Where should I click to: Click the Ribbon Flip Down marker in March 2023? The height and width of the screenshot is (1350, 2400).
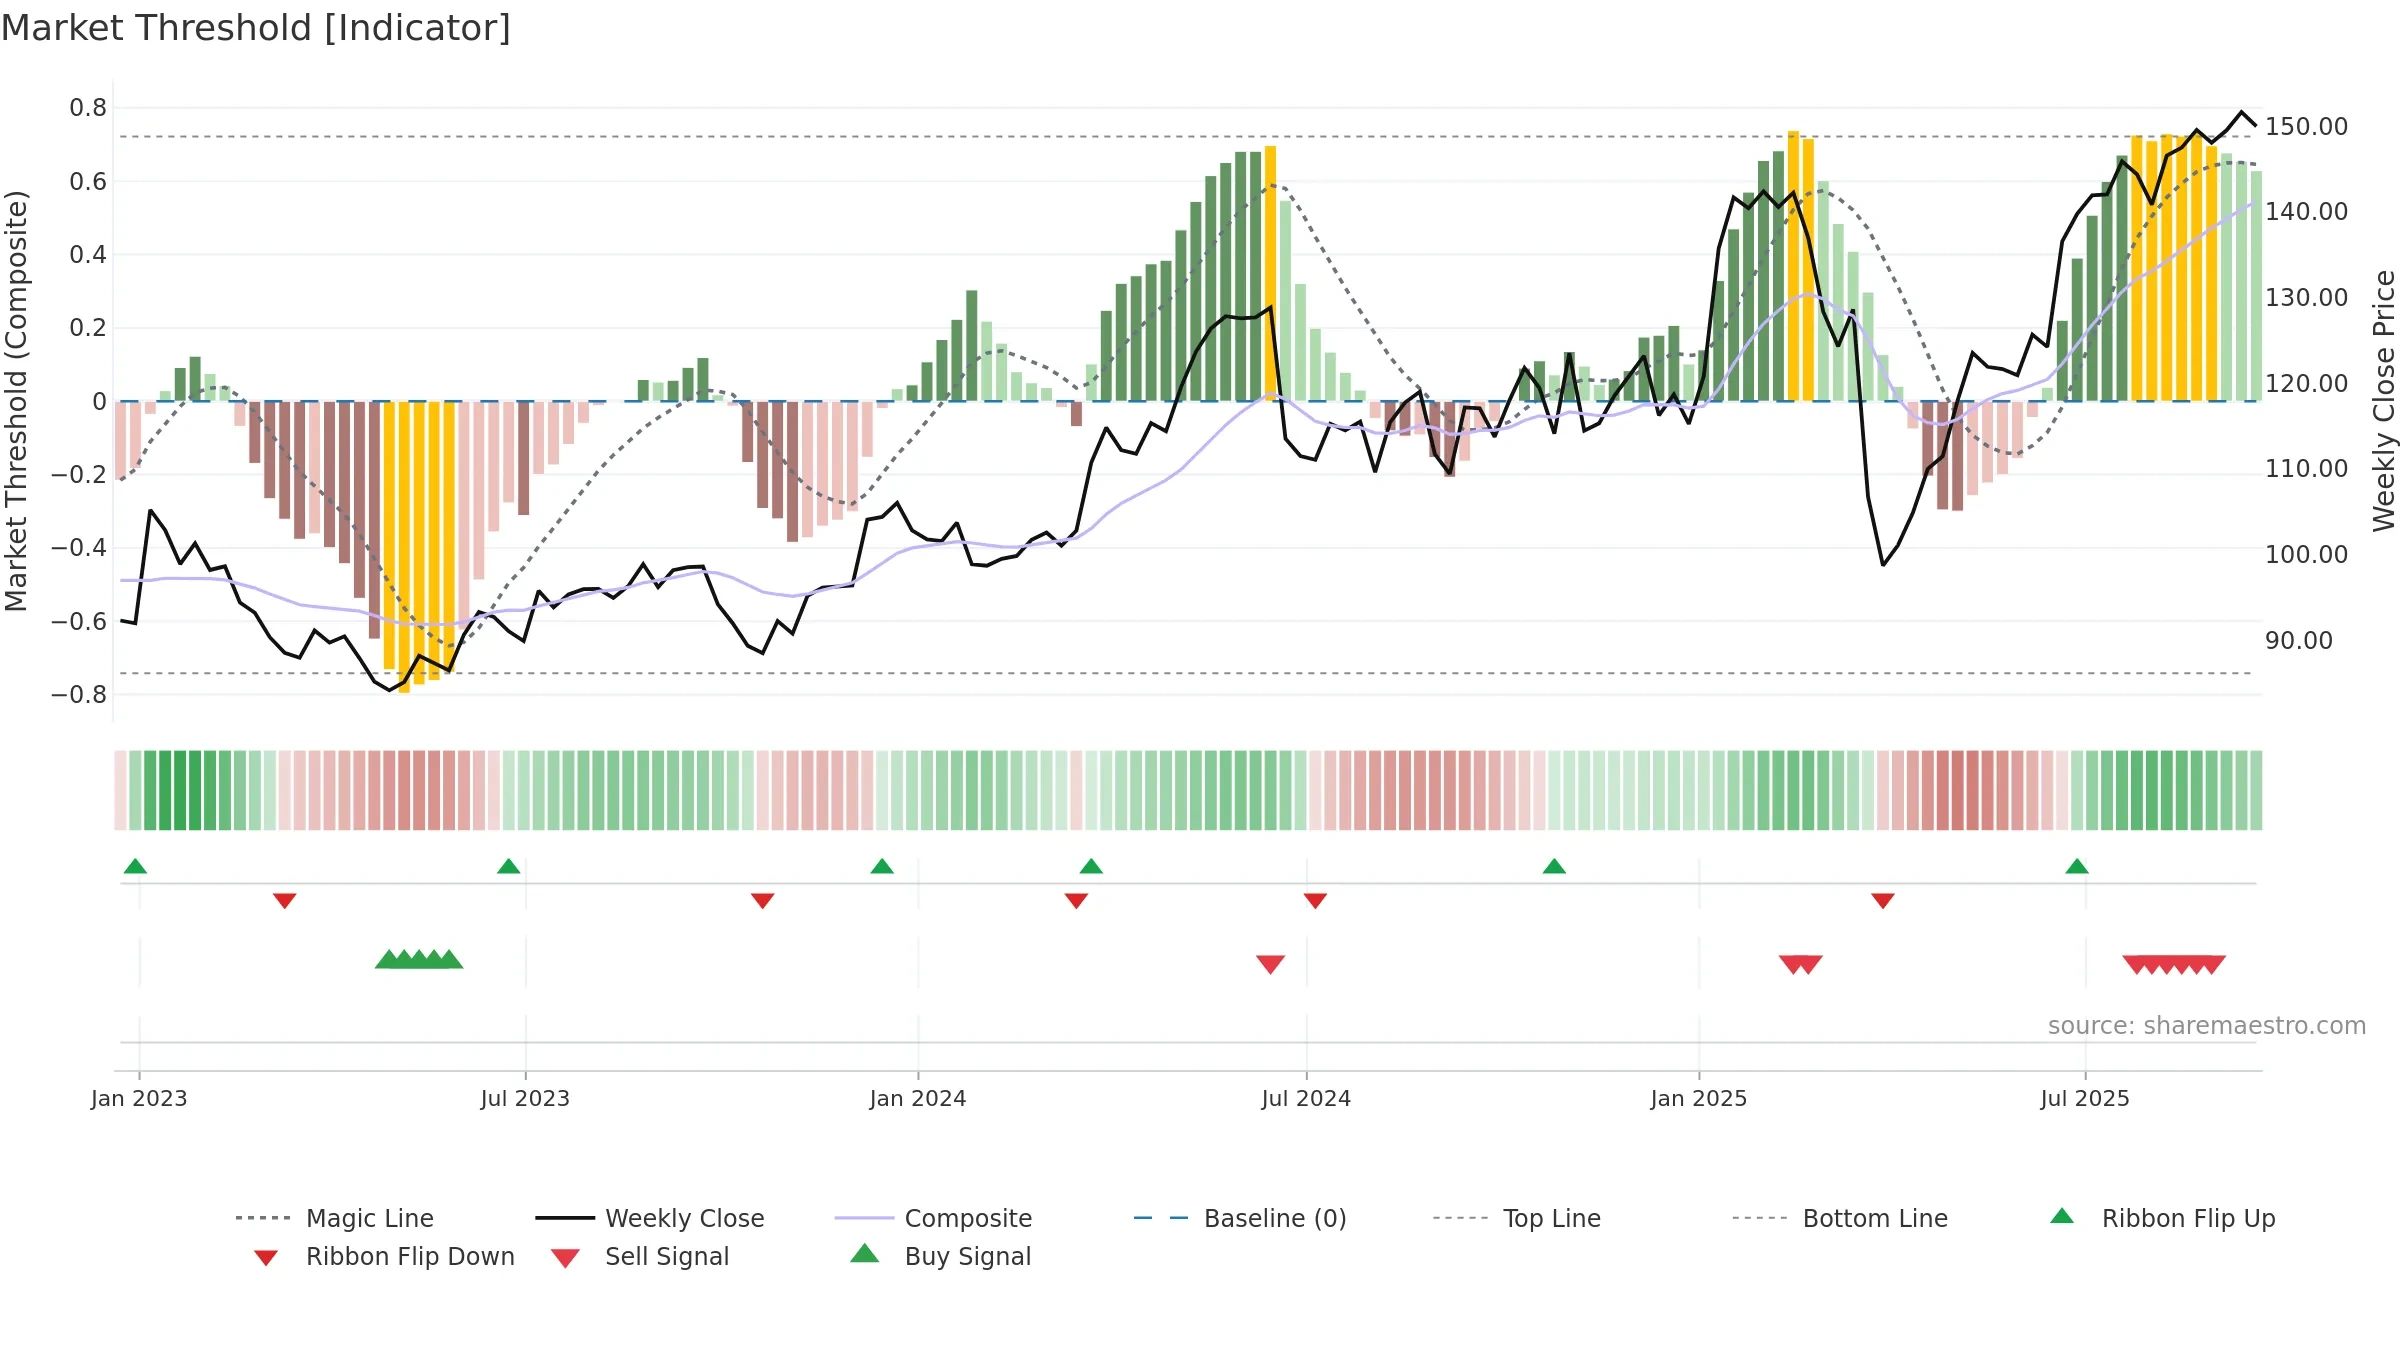click(x=284, y=901)
